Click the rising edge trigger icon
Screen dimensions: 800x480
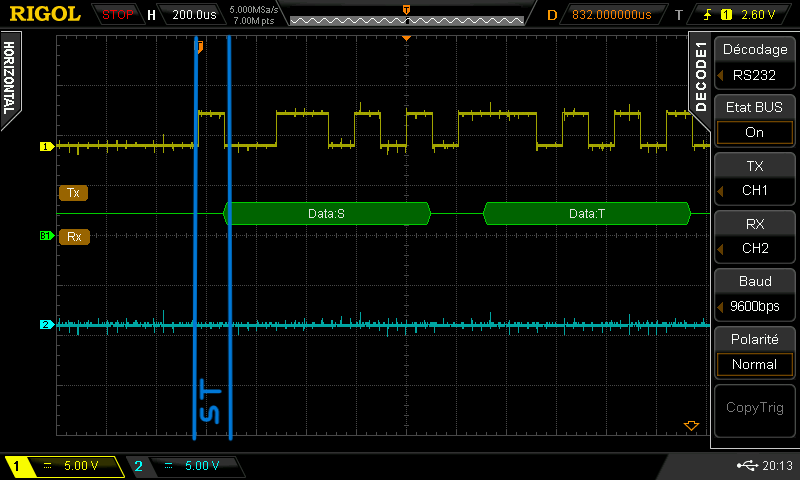pos(708,15)
